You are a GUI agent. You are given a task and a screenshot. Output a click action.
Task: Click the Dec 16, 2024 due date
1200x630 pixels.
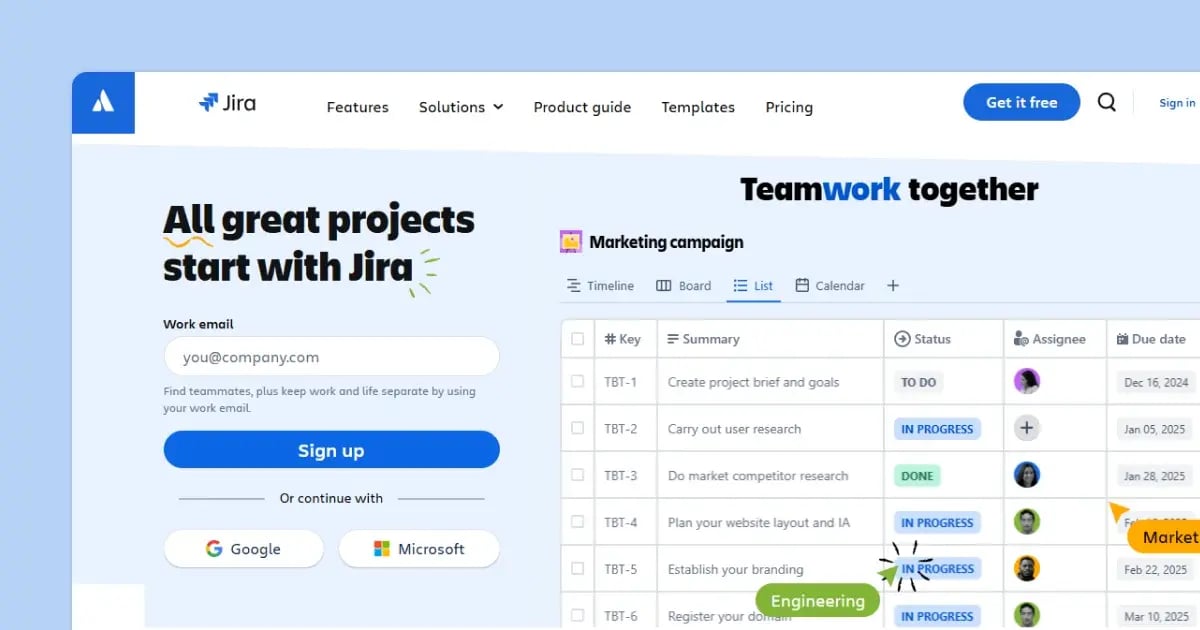(1156, 382)
